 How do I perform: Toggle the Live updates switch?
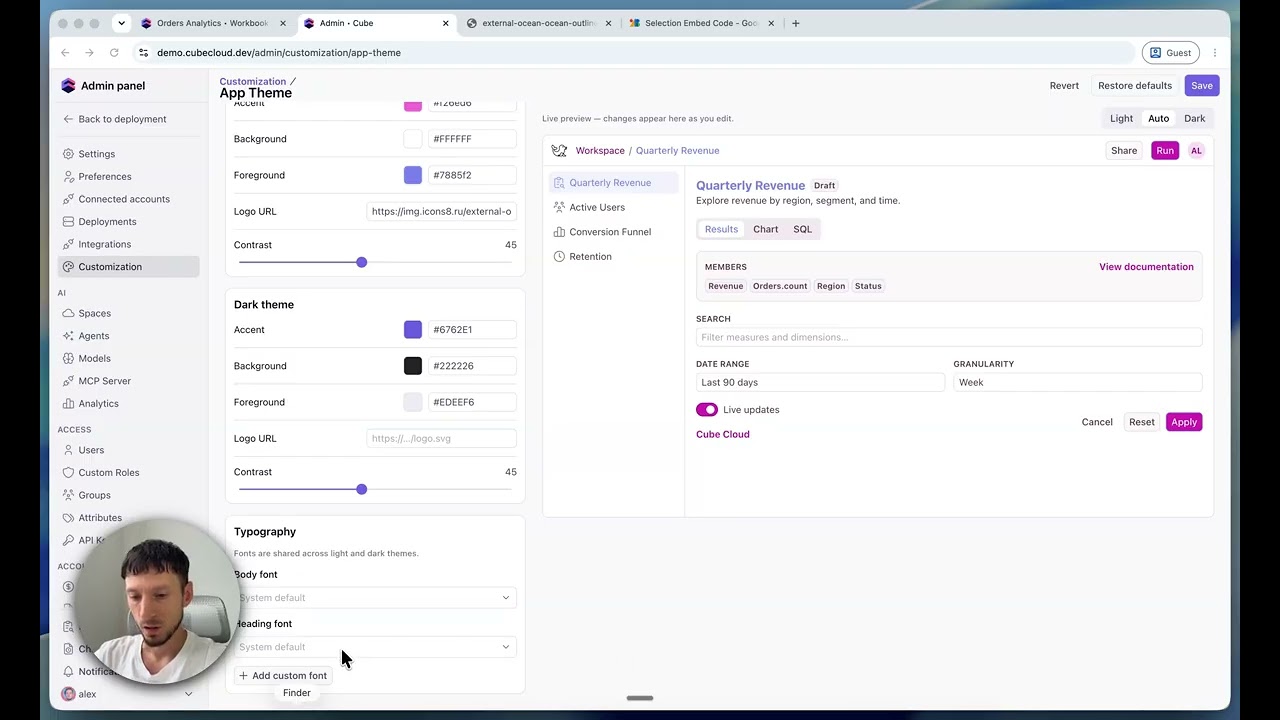tap(707, 410)
